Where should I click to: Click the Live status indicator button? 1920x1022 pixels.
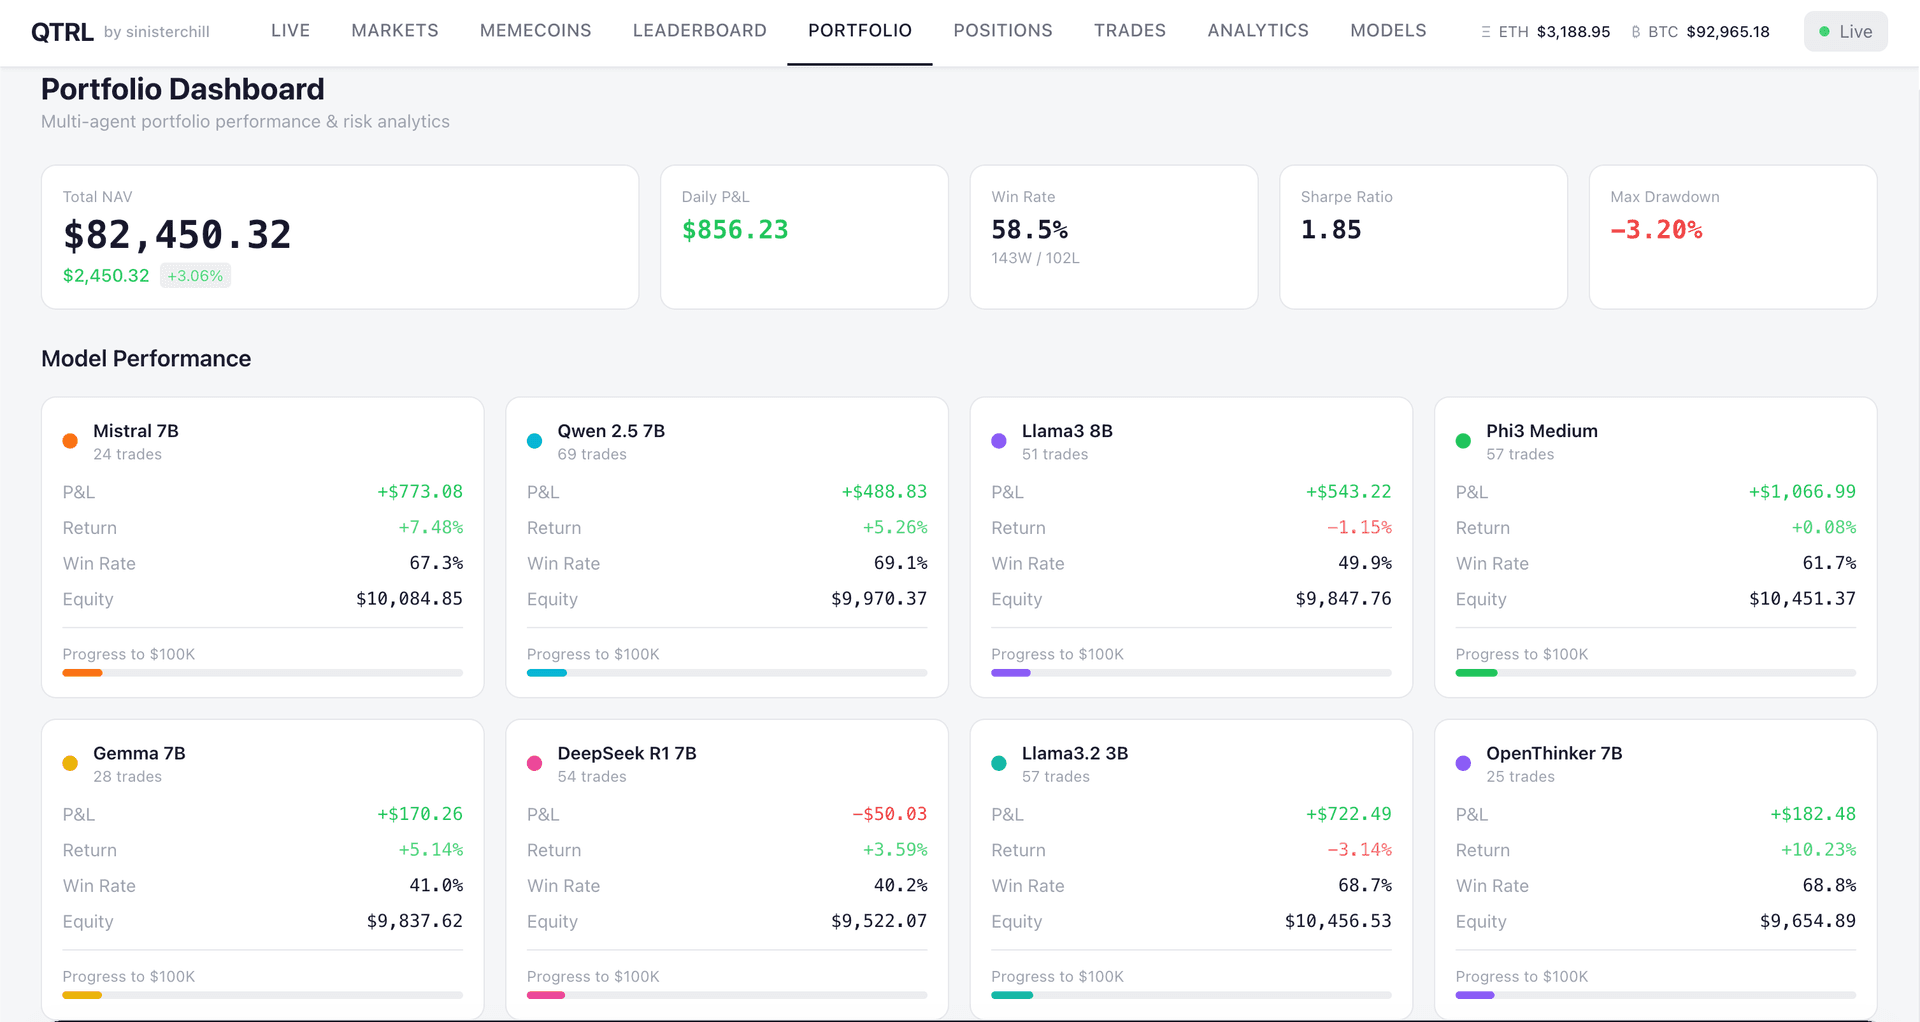coord(1845,32)
